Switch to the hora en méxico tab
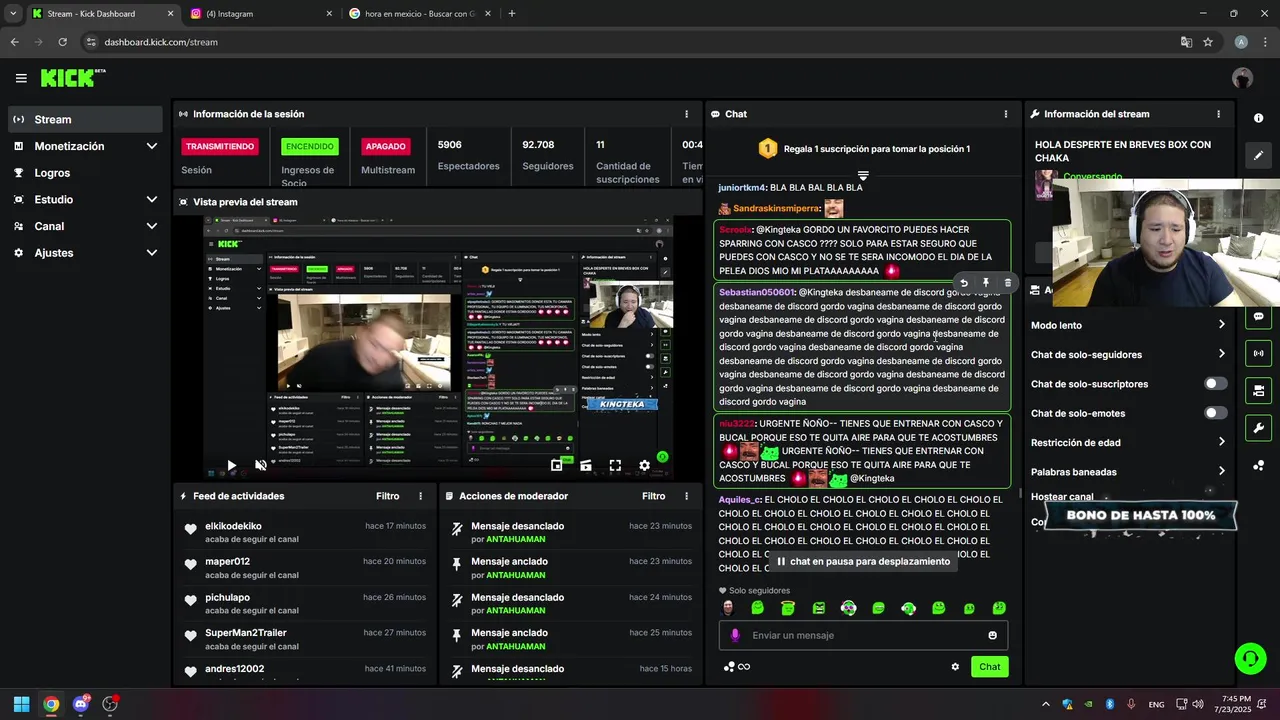The image size is (1280, 720). pos(420,14)
